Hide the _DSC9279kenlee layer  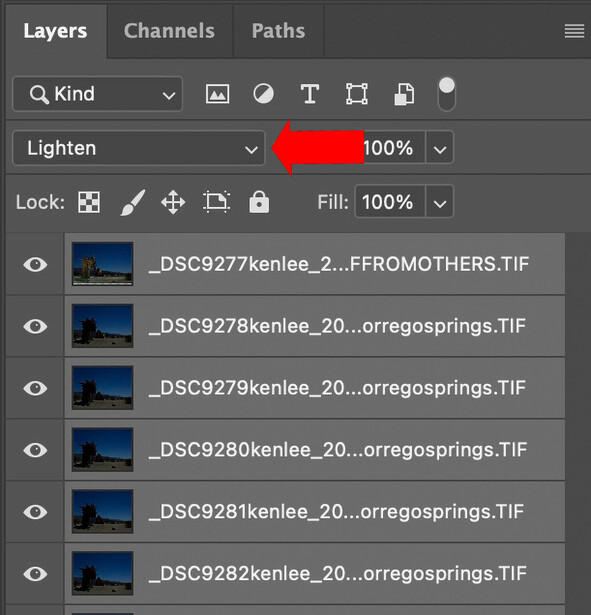click(35, 388)
